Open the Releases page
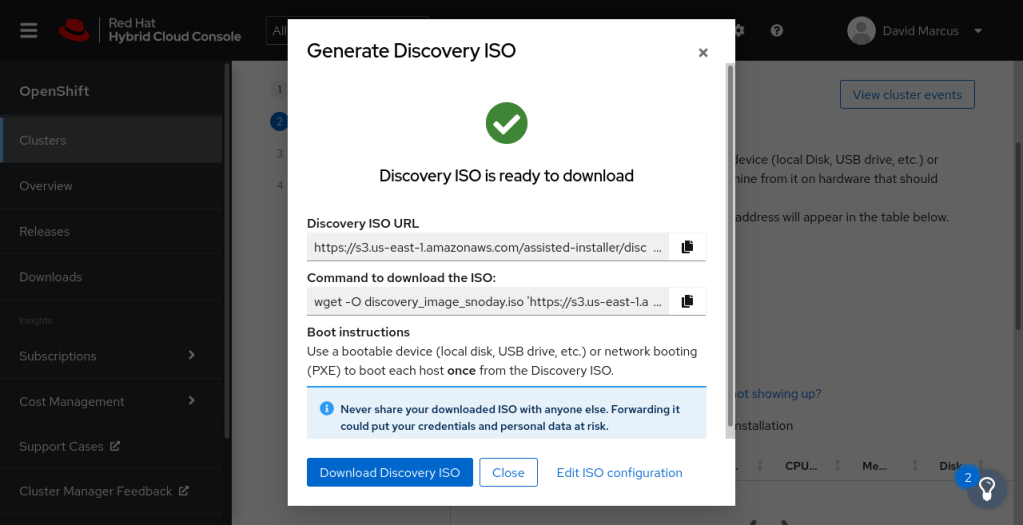The image size is (1023, 525). (x=45, y=231)
